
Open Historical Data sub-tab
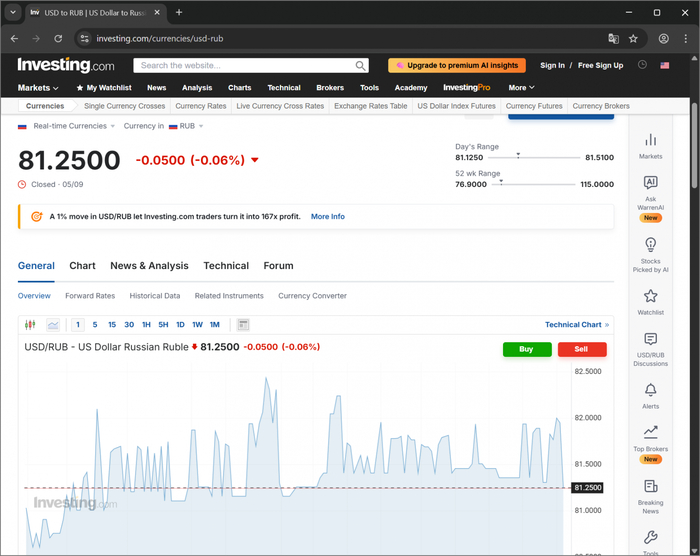coord(154,296)
